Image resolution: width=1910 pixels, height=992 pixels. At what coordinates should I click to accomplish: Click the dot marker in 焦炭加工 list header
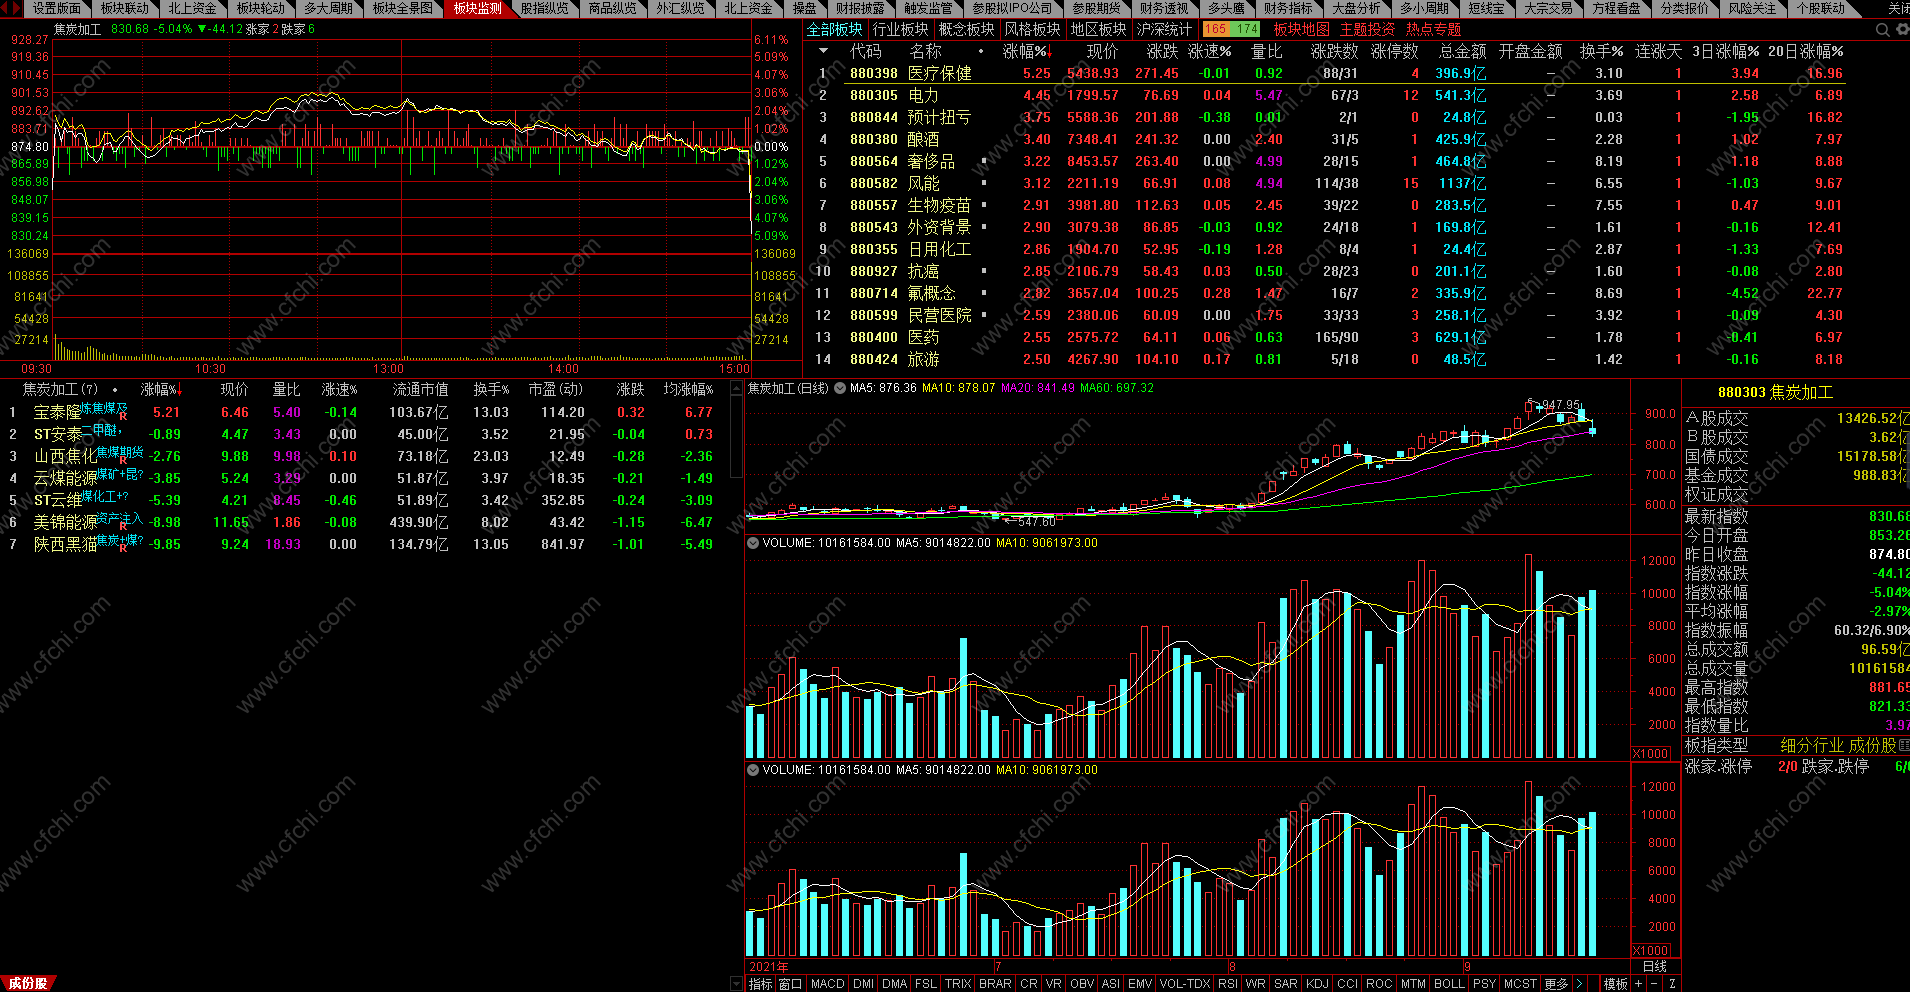pyautogui.click(x=115, y=390)
